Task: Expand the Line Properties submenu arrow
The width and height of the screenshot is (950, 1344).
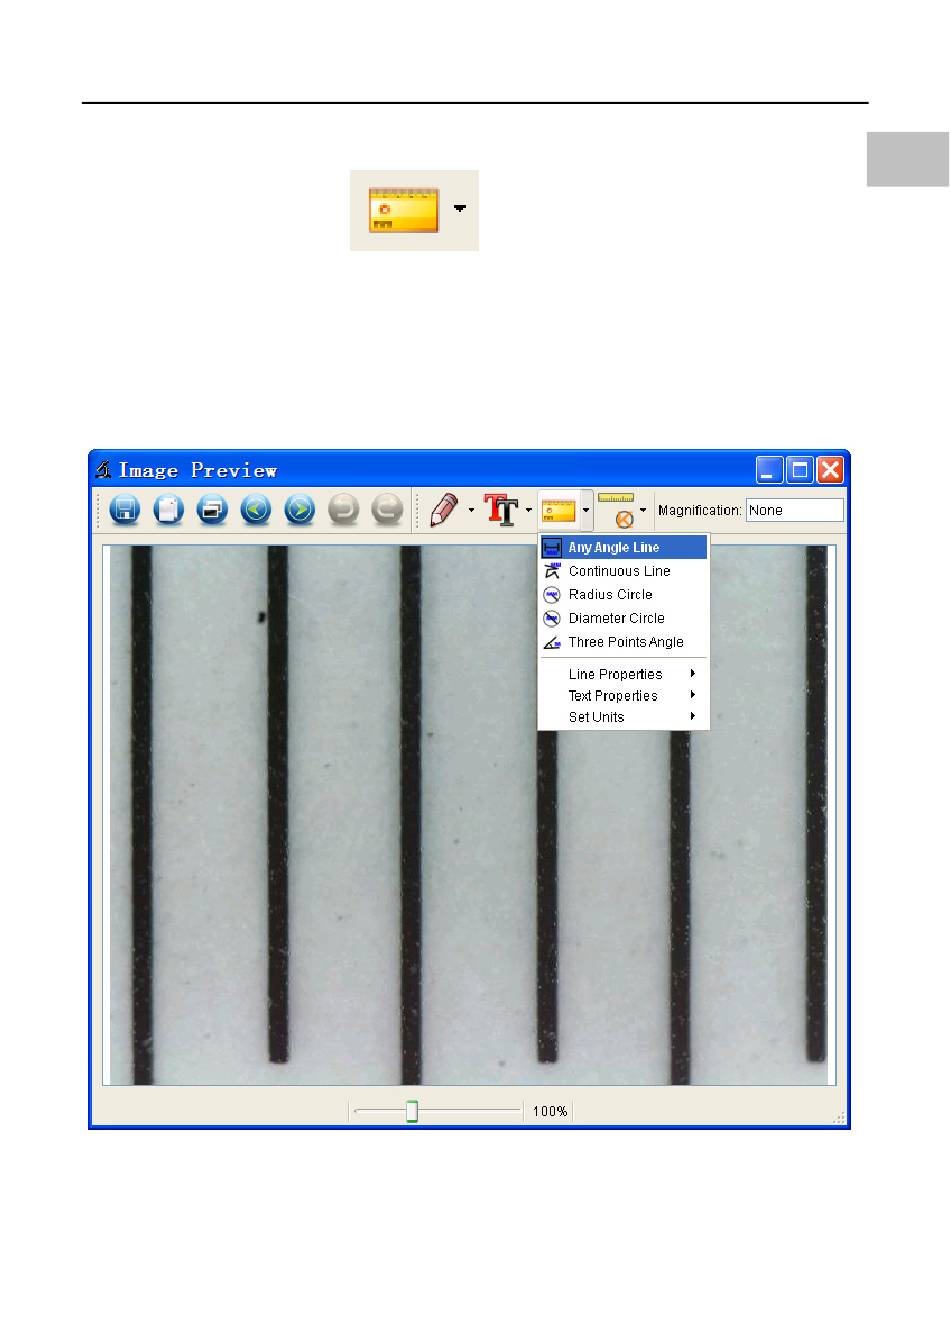Action: tap(692, 674)
